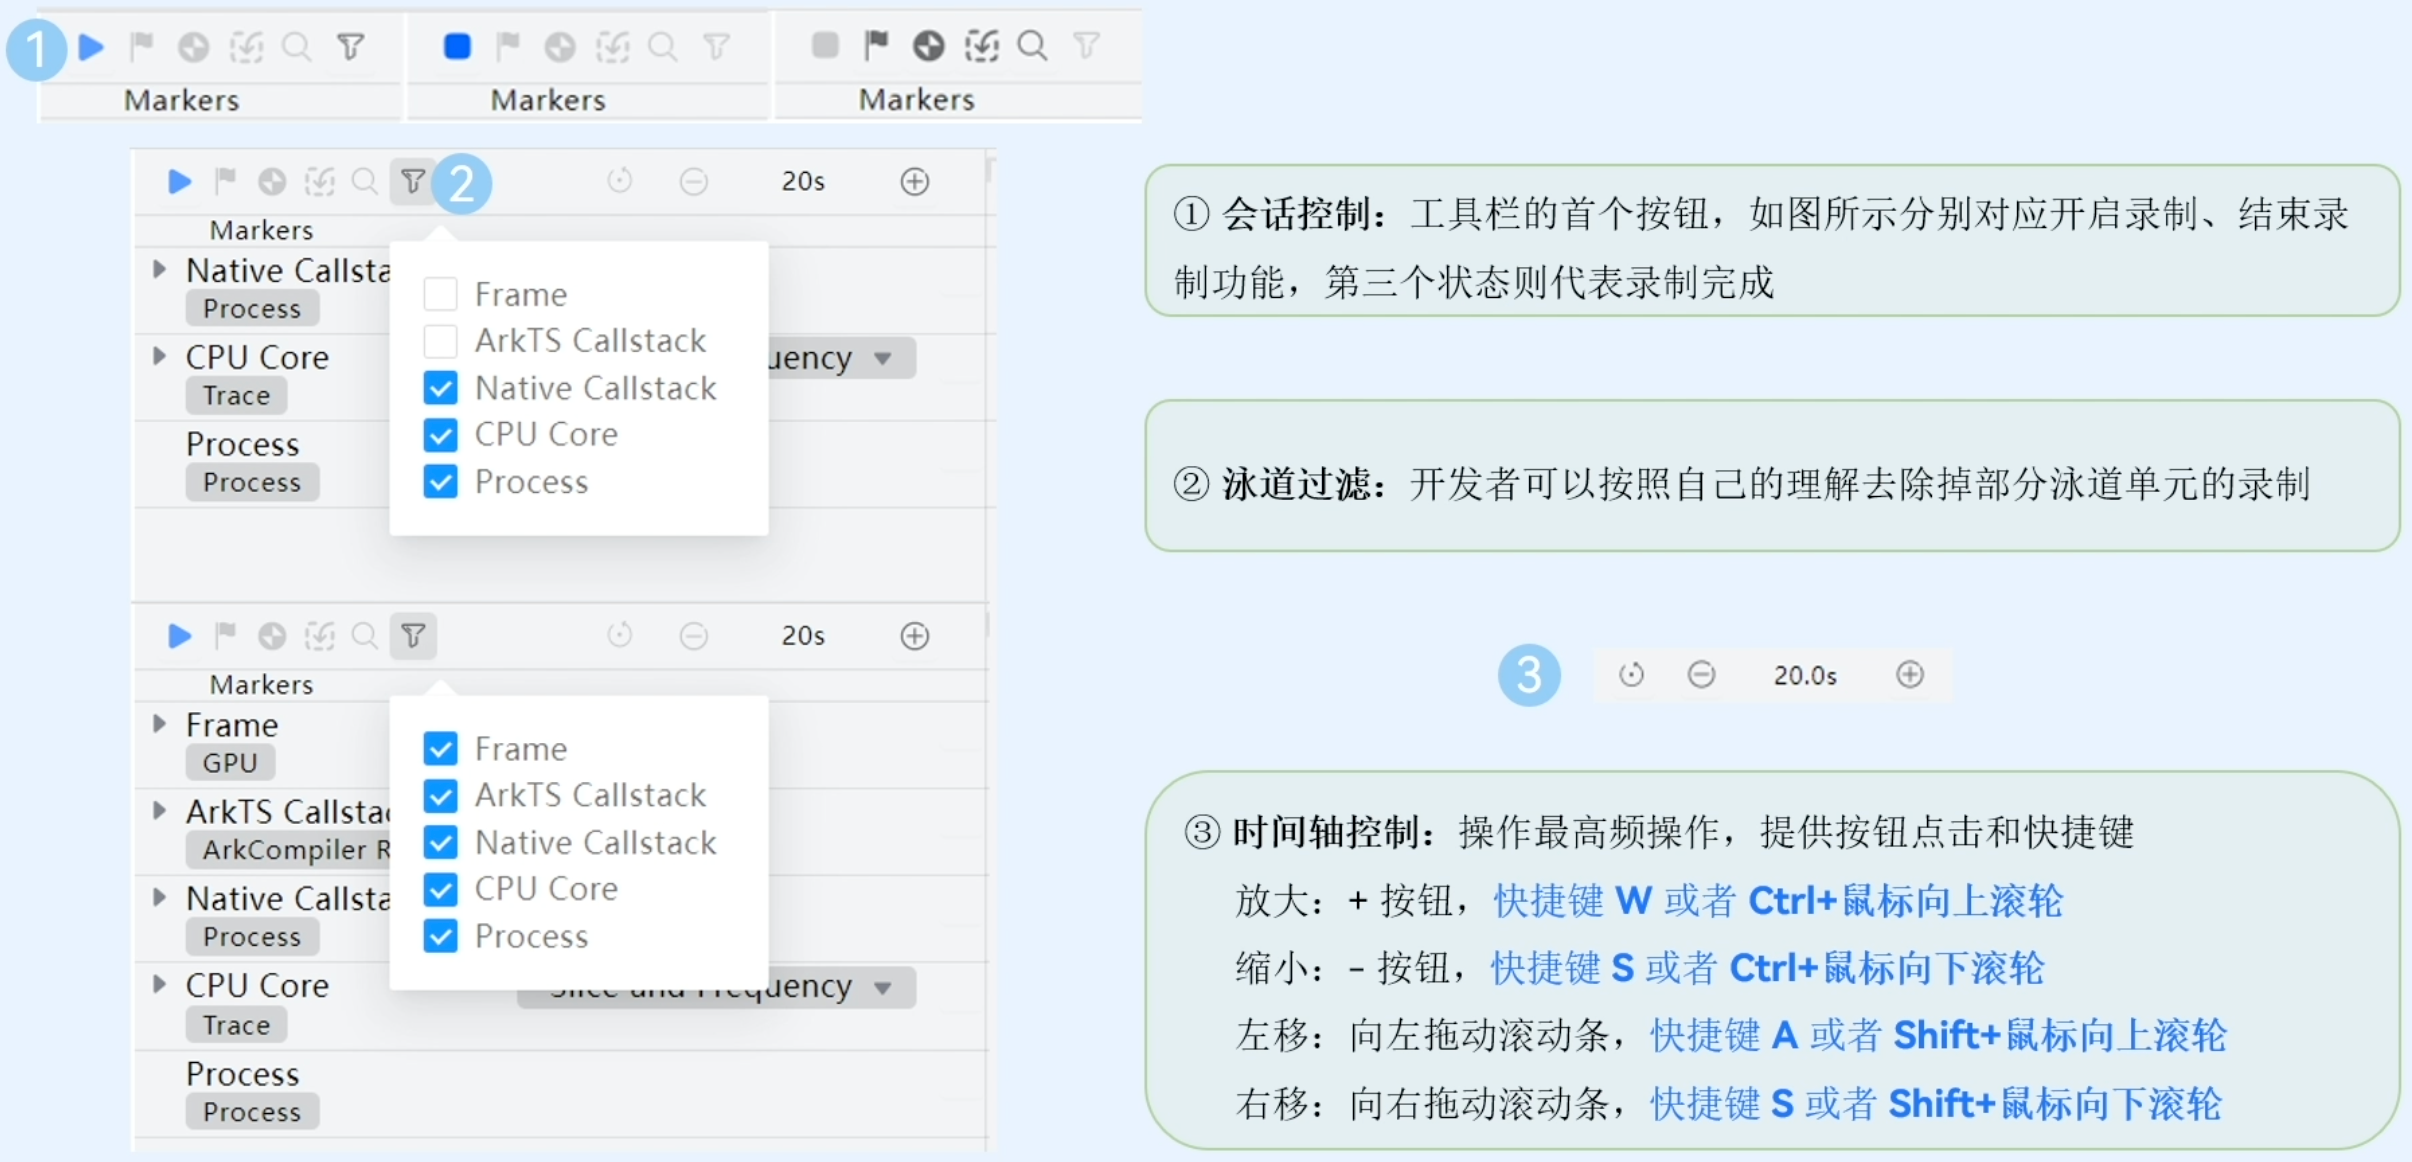Expand the Frame lane row

point(159,724)
